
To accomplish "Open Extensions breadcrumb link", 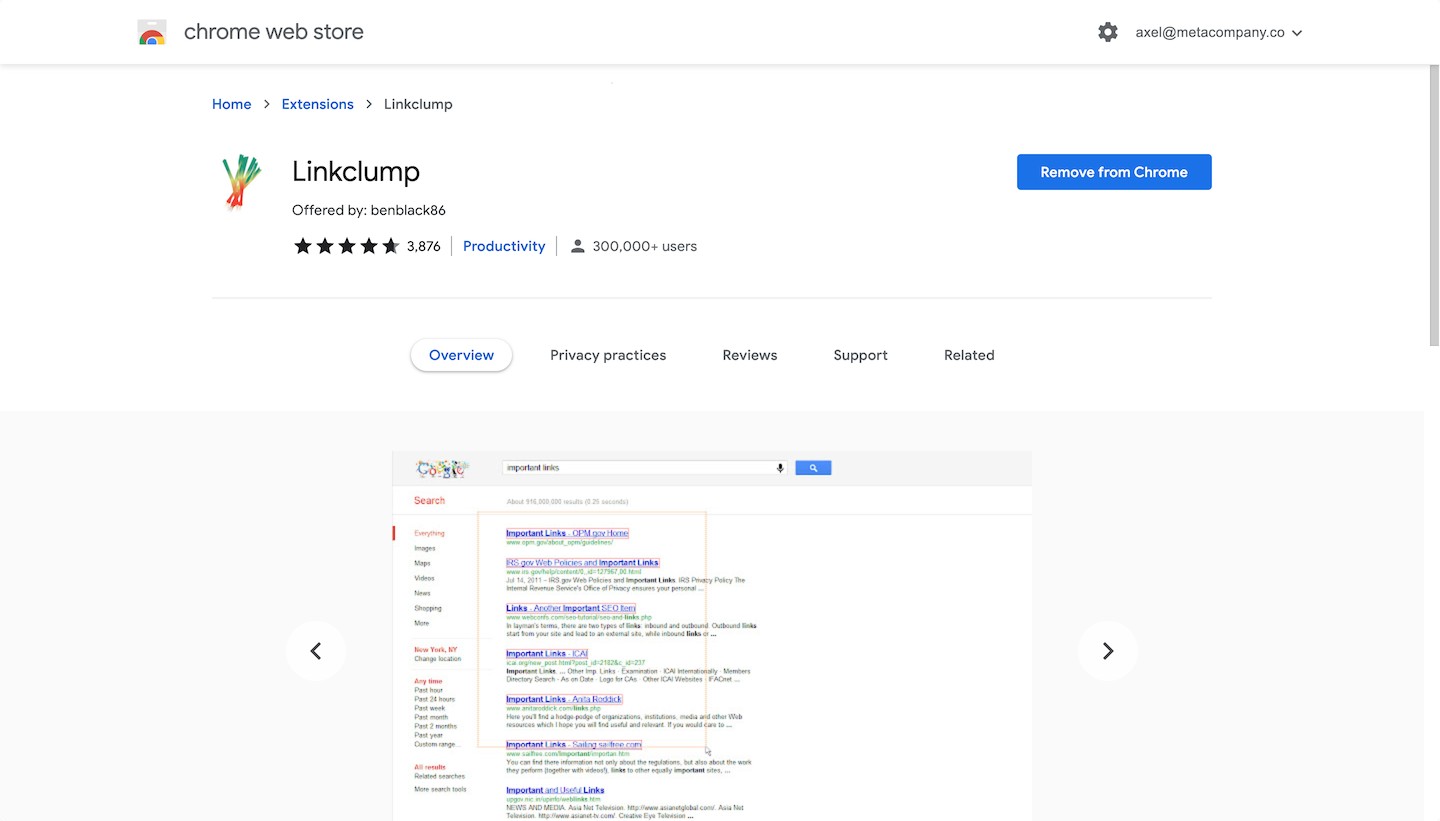I will click(318, 104).
